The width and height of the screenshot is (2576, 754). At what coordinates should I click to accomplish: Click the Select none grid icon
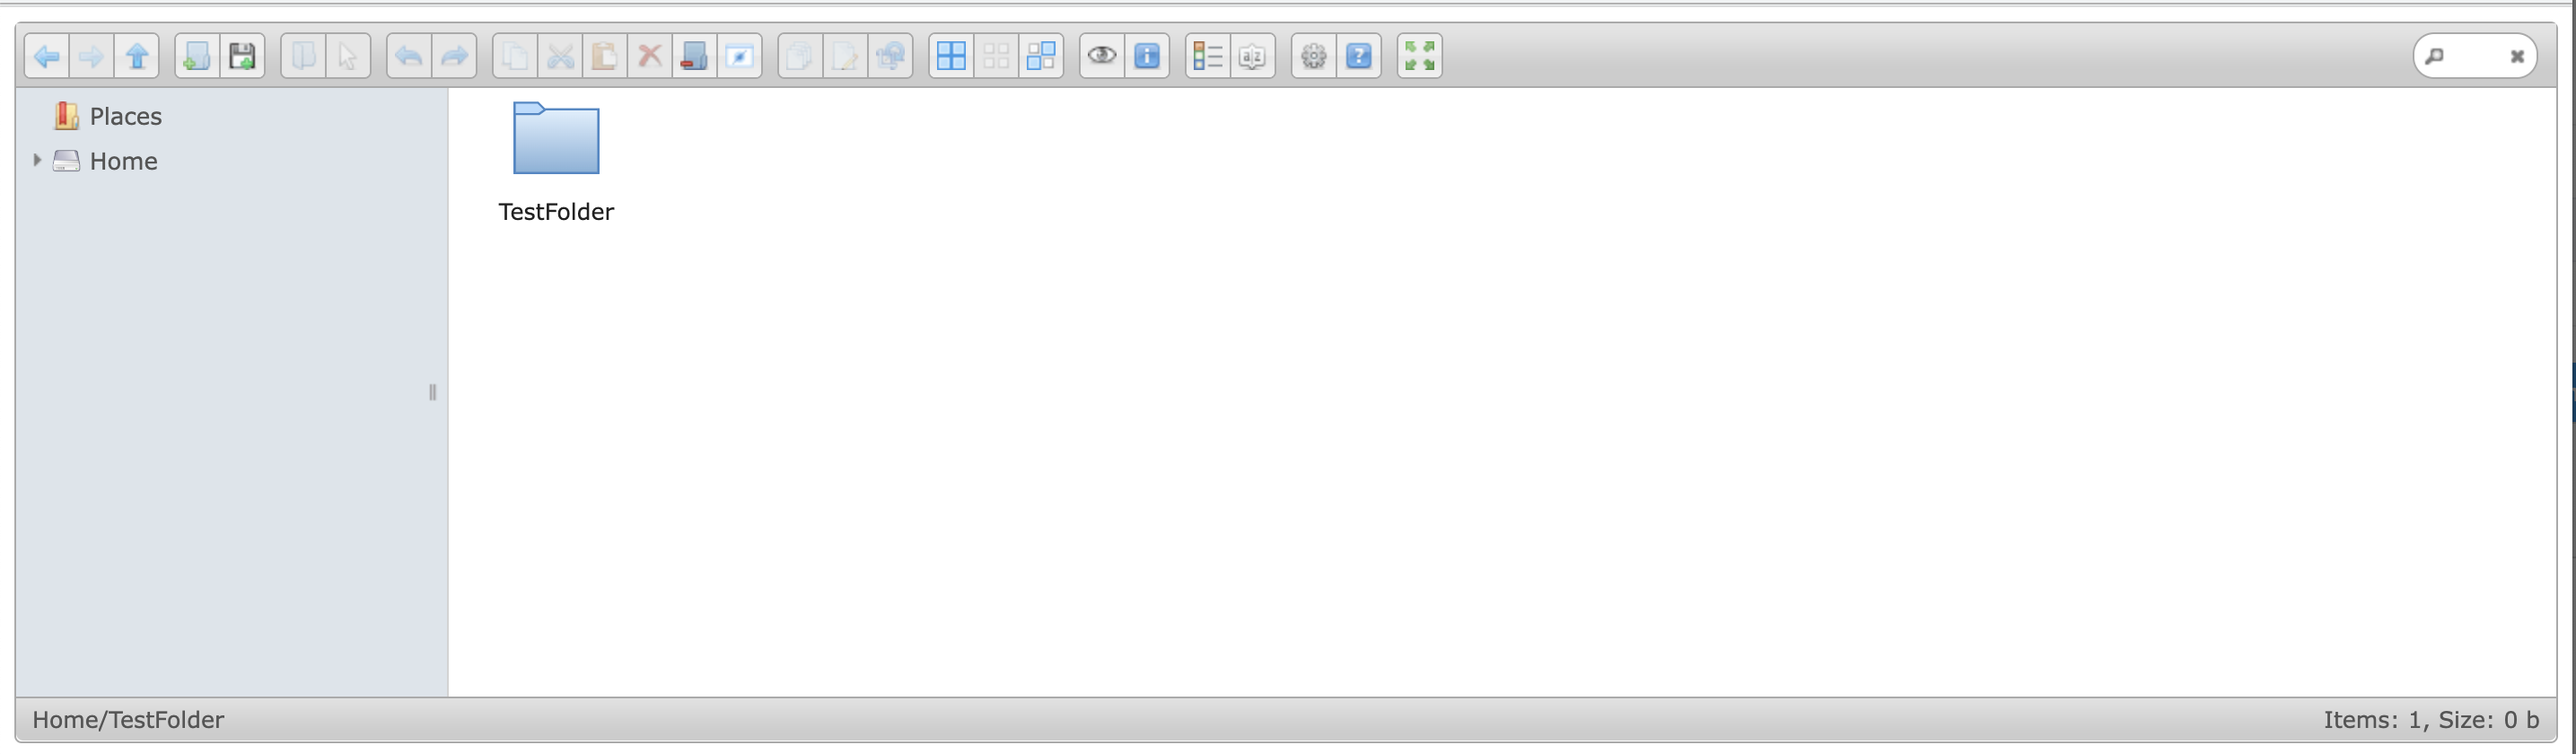(996, 56)
